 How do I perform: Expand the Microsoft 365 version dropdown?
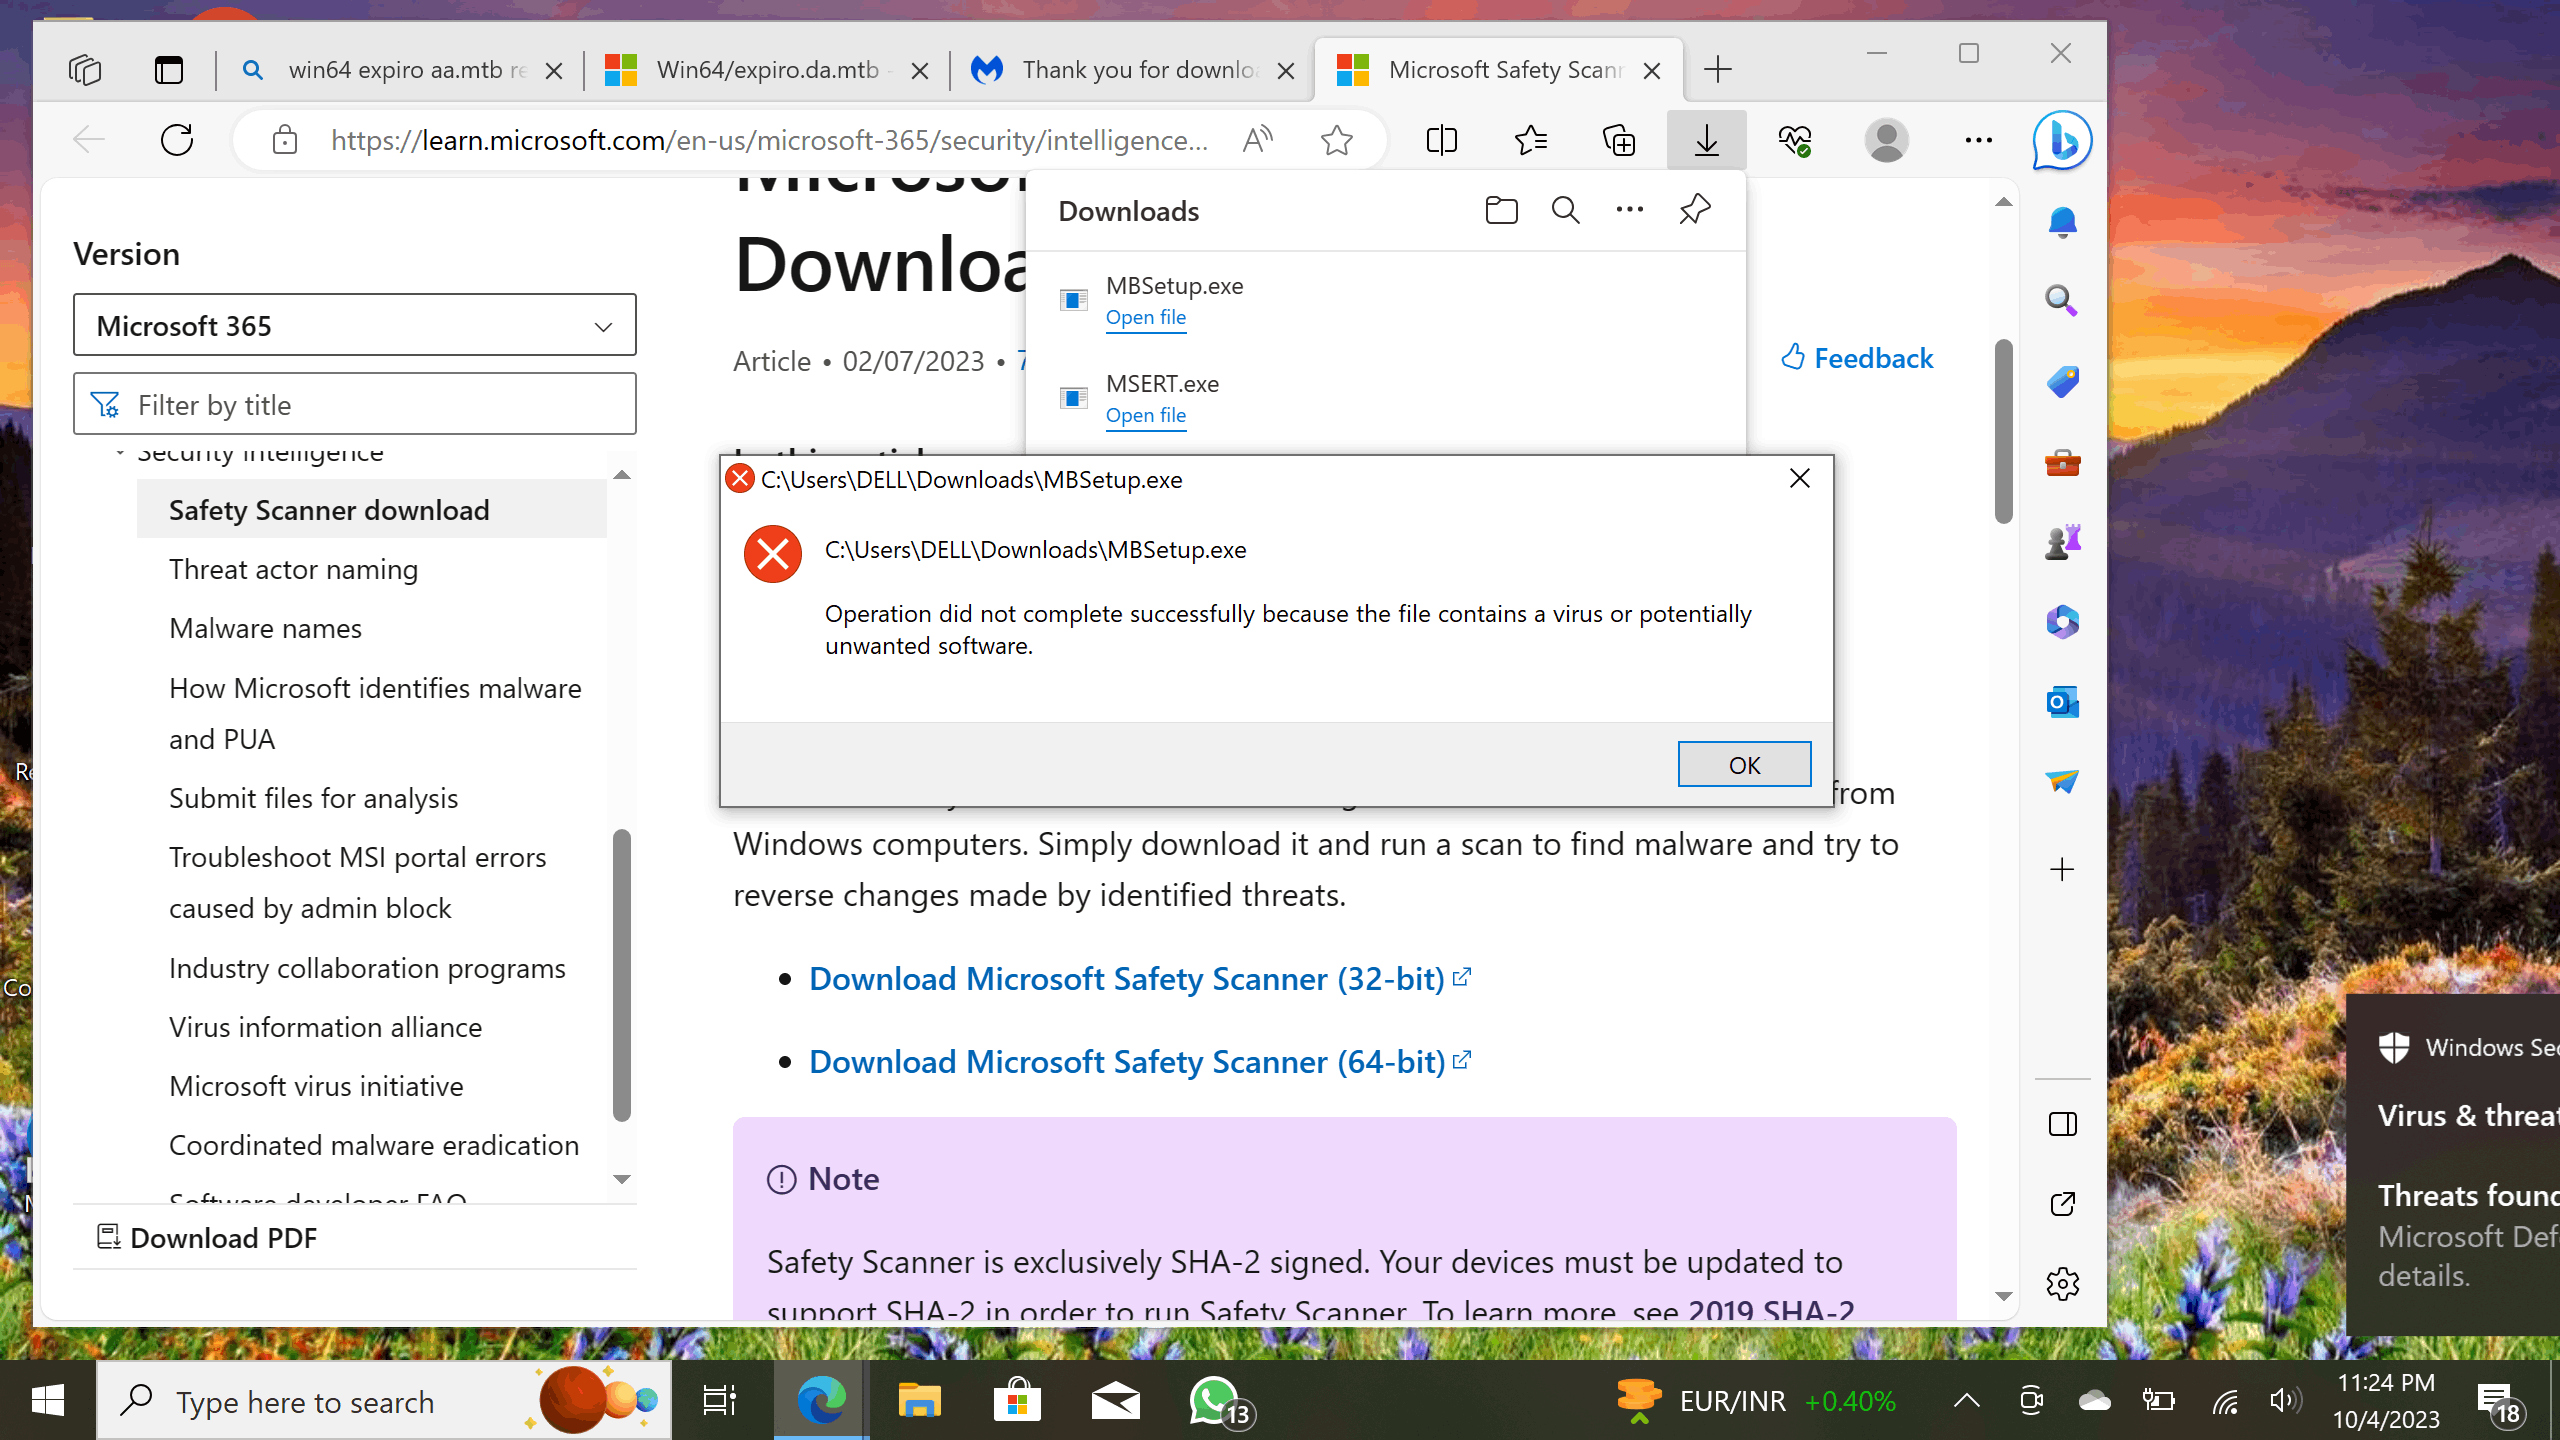[355, 326]
